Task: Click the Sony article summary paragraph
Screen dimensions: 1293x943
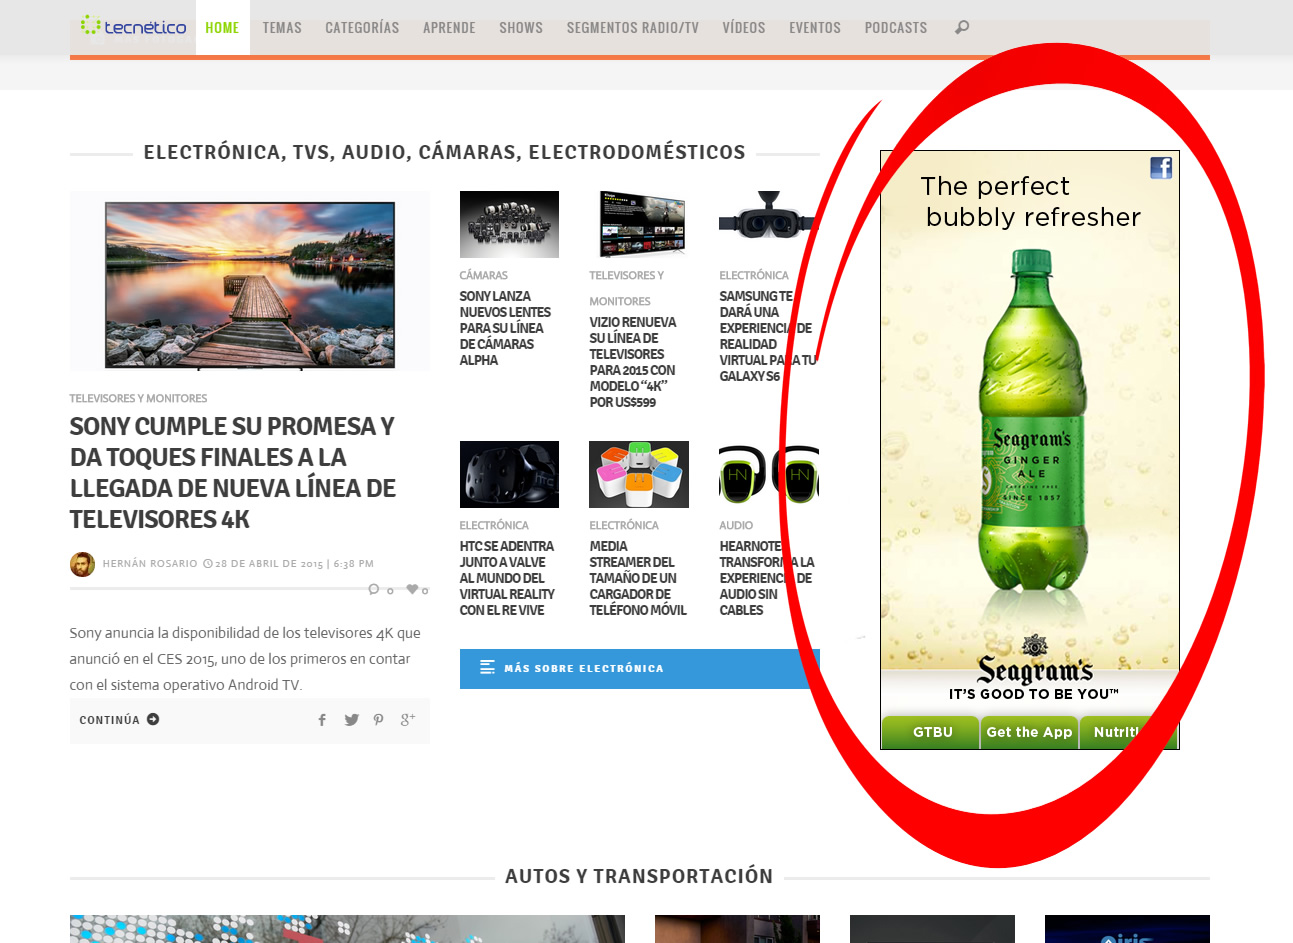Action: pos(245,659)
